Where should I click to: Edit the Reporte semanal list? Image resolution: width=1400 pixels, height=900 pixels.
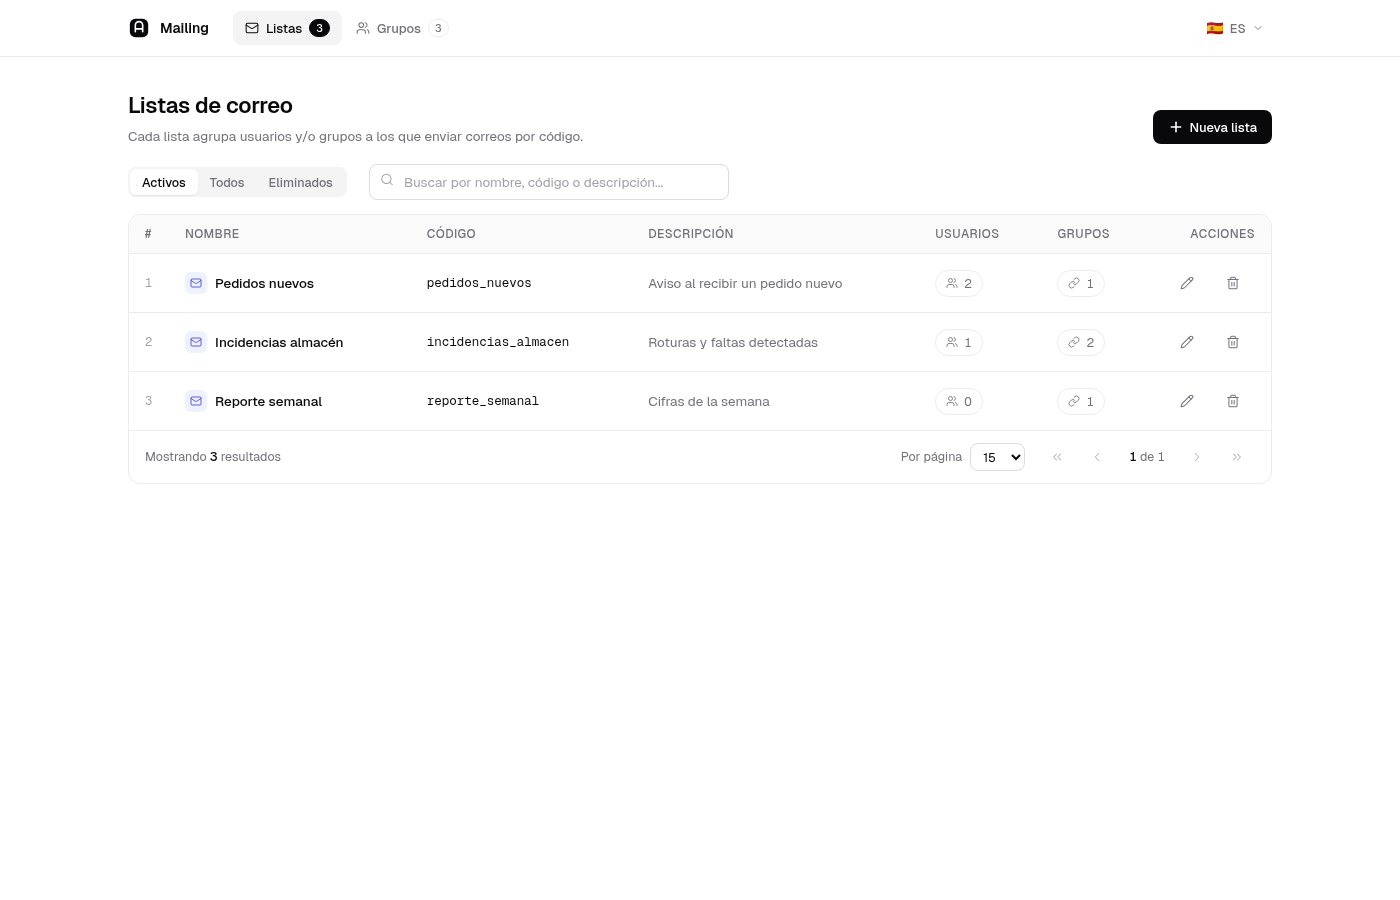point(1187,401)
